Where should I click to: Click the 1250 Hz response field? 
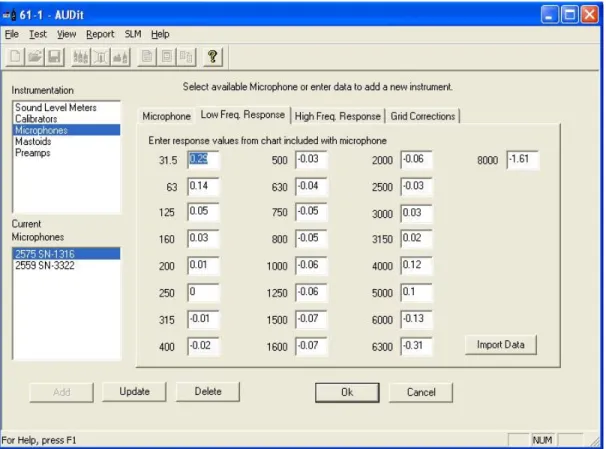[311, 293]
